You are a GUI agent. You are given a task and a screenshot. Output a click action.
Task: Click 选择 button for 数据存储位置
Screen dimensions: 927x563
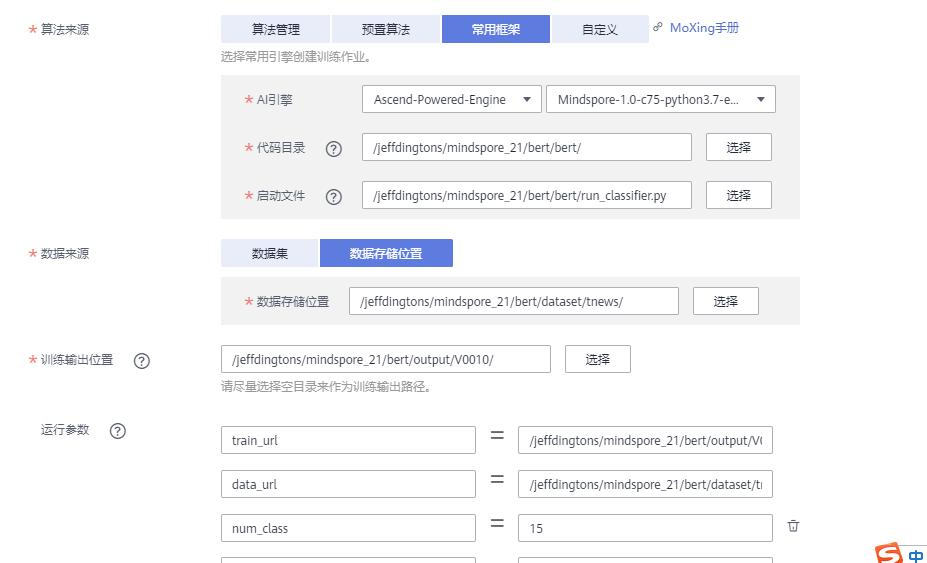[725, 301]
